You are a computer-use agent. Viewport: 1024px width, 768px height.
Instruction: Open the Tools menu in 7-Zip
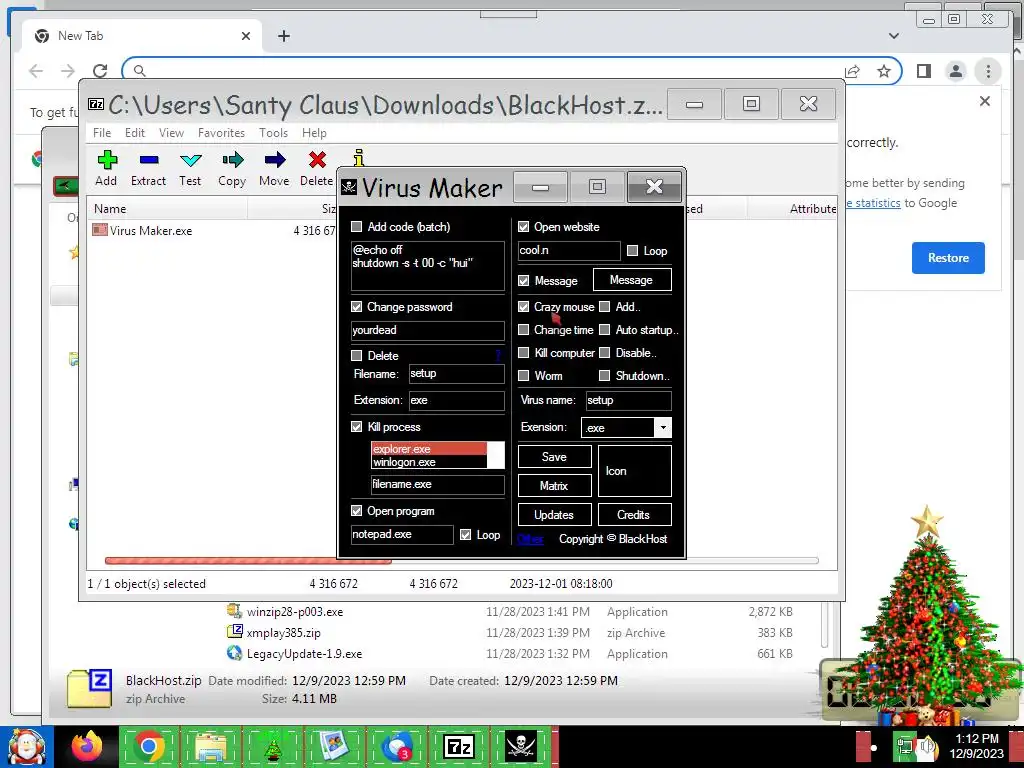[x=273, y=133]
